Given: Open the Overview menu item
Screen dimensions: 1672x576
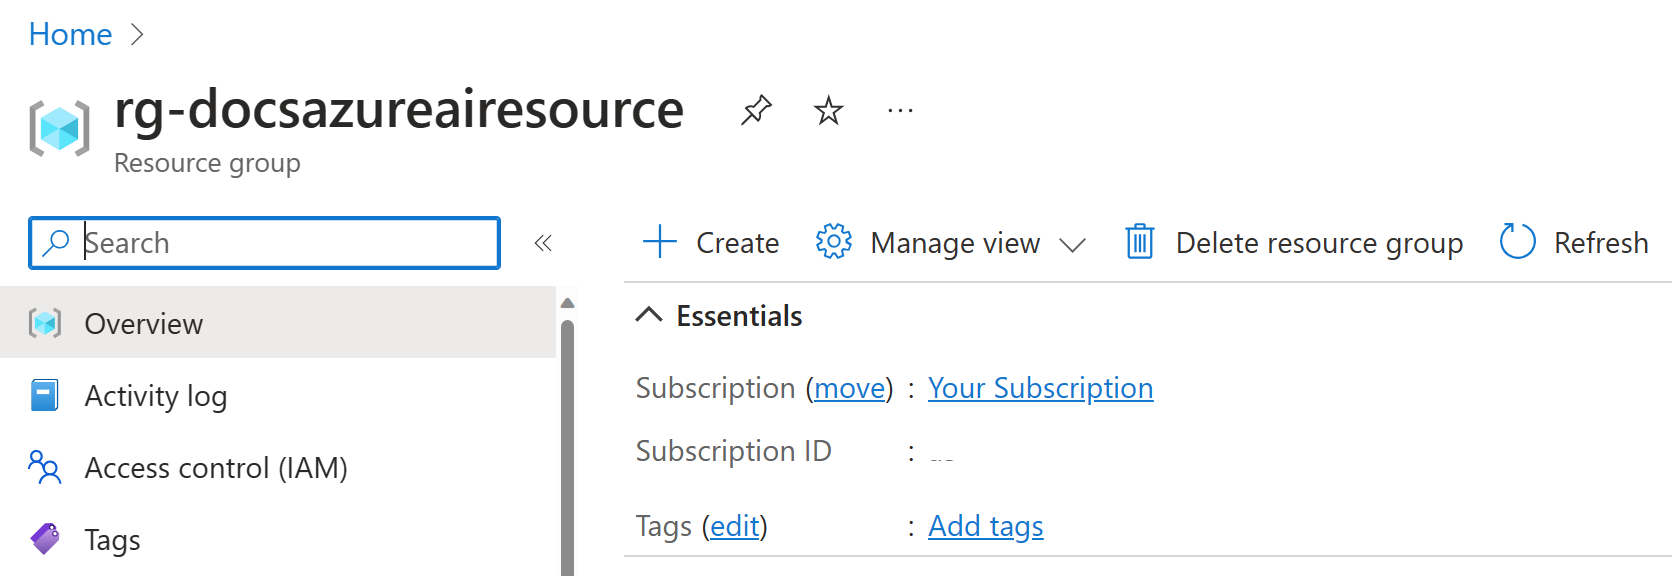Looking at the screenshot, I should click(x=278, y=323).
